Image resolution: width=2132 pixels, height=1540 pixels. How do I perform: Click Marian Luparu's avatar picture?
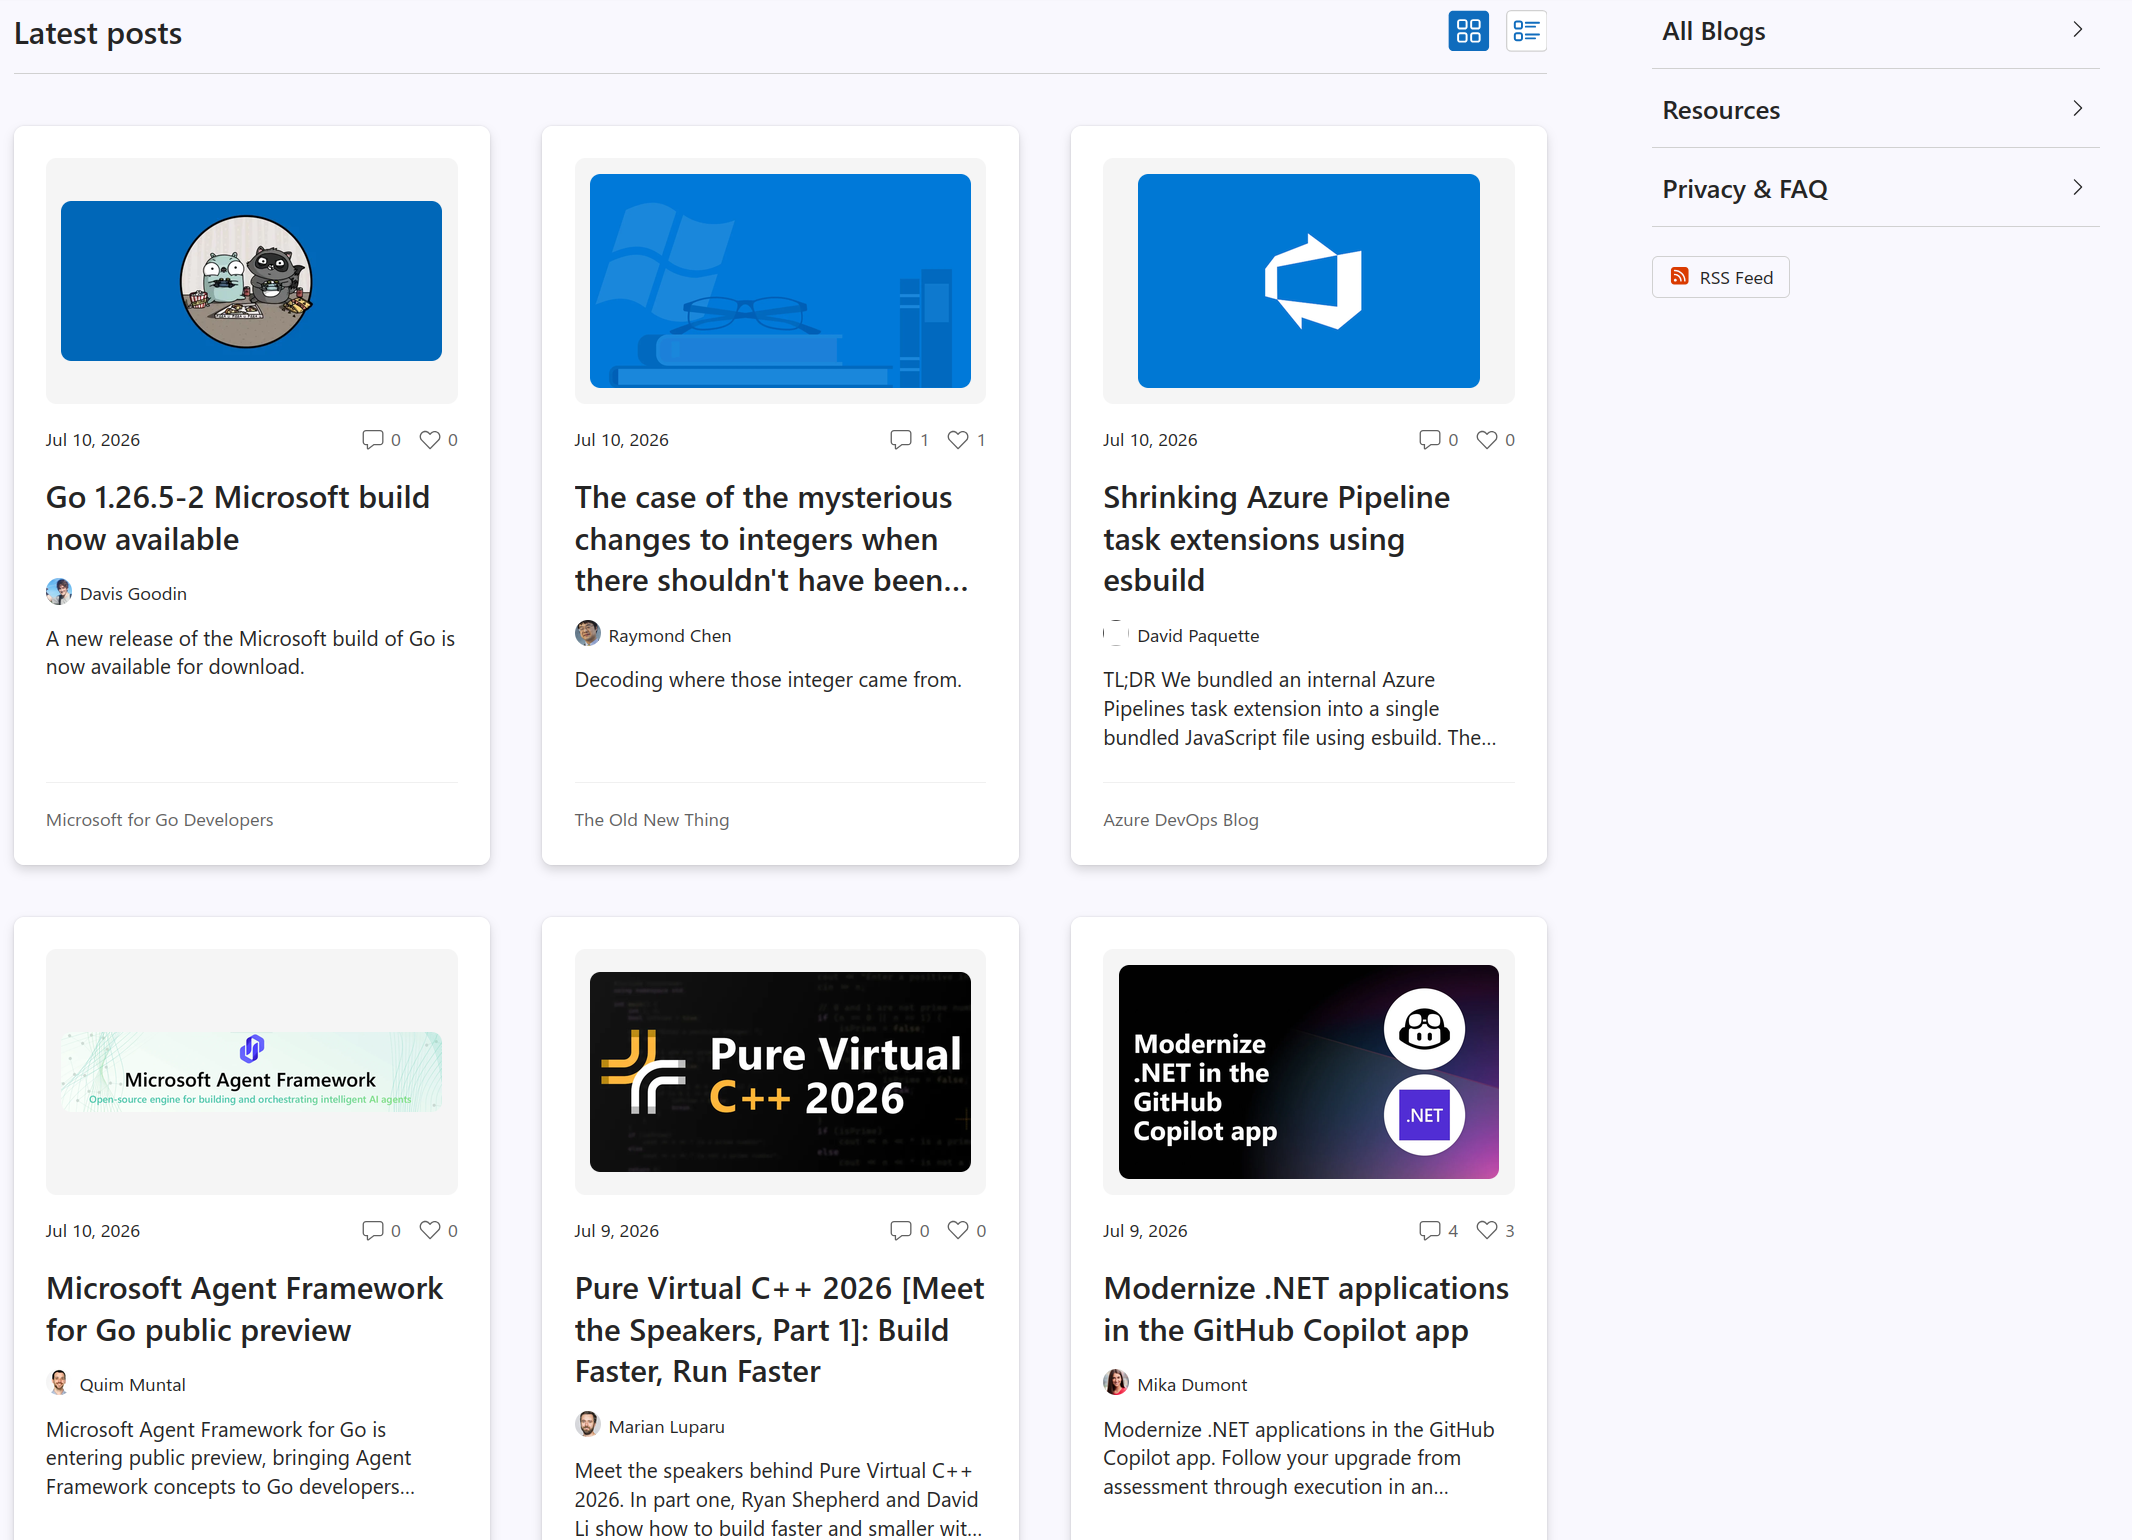[x=588, y=1424]
